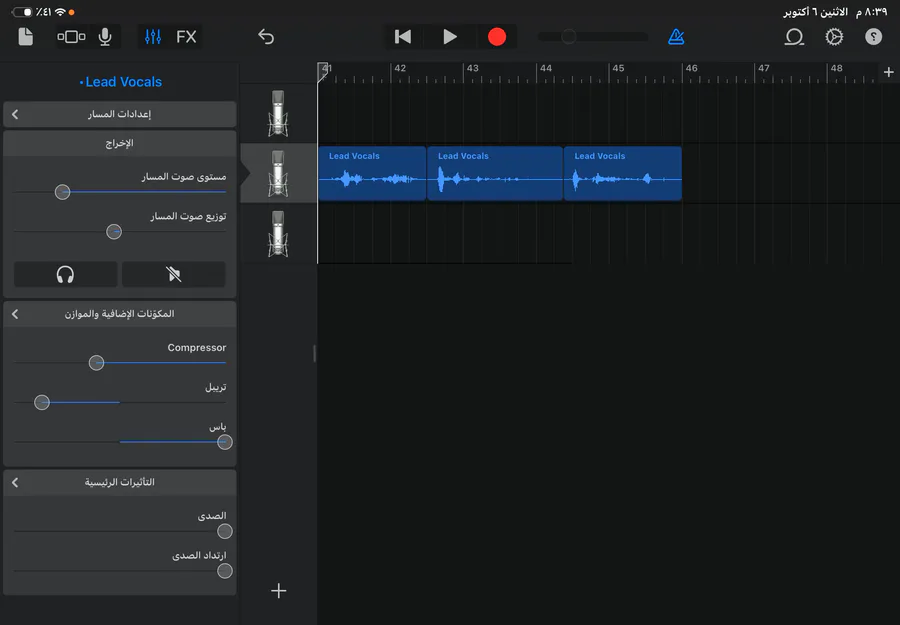The height and width of the screenshot is (625, 900).
Task: Show the help question mark tips
Action: coord(873,37)
